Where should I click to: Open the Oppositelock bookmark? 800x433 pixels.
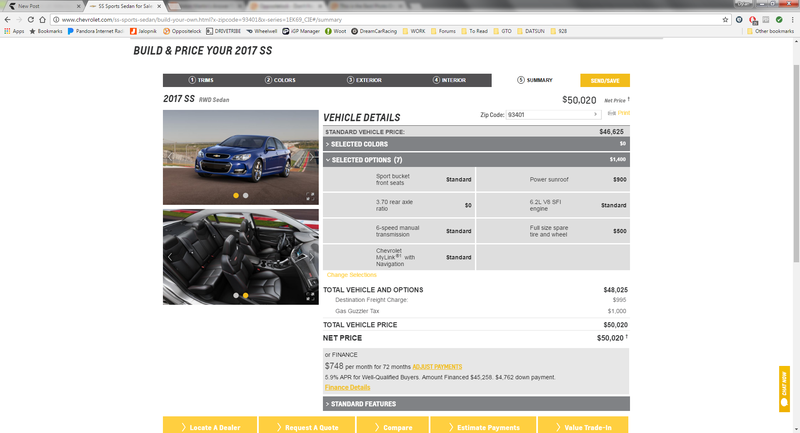click(182, 31)
